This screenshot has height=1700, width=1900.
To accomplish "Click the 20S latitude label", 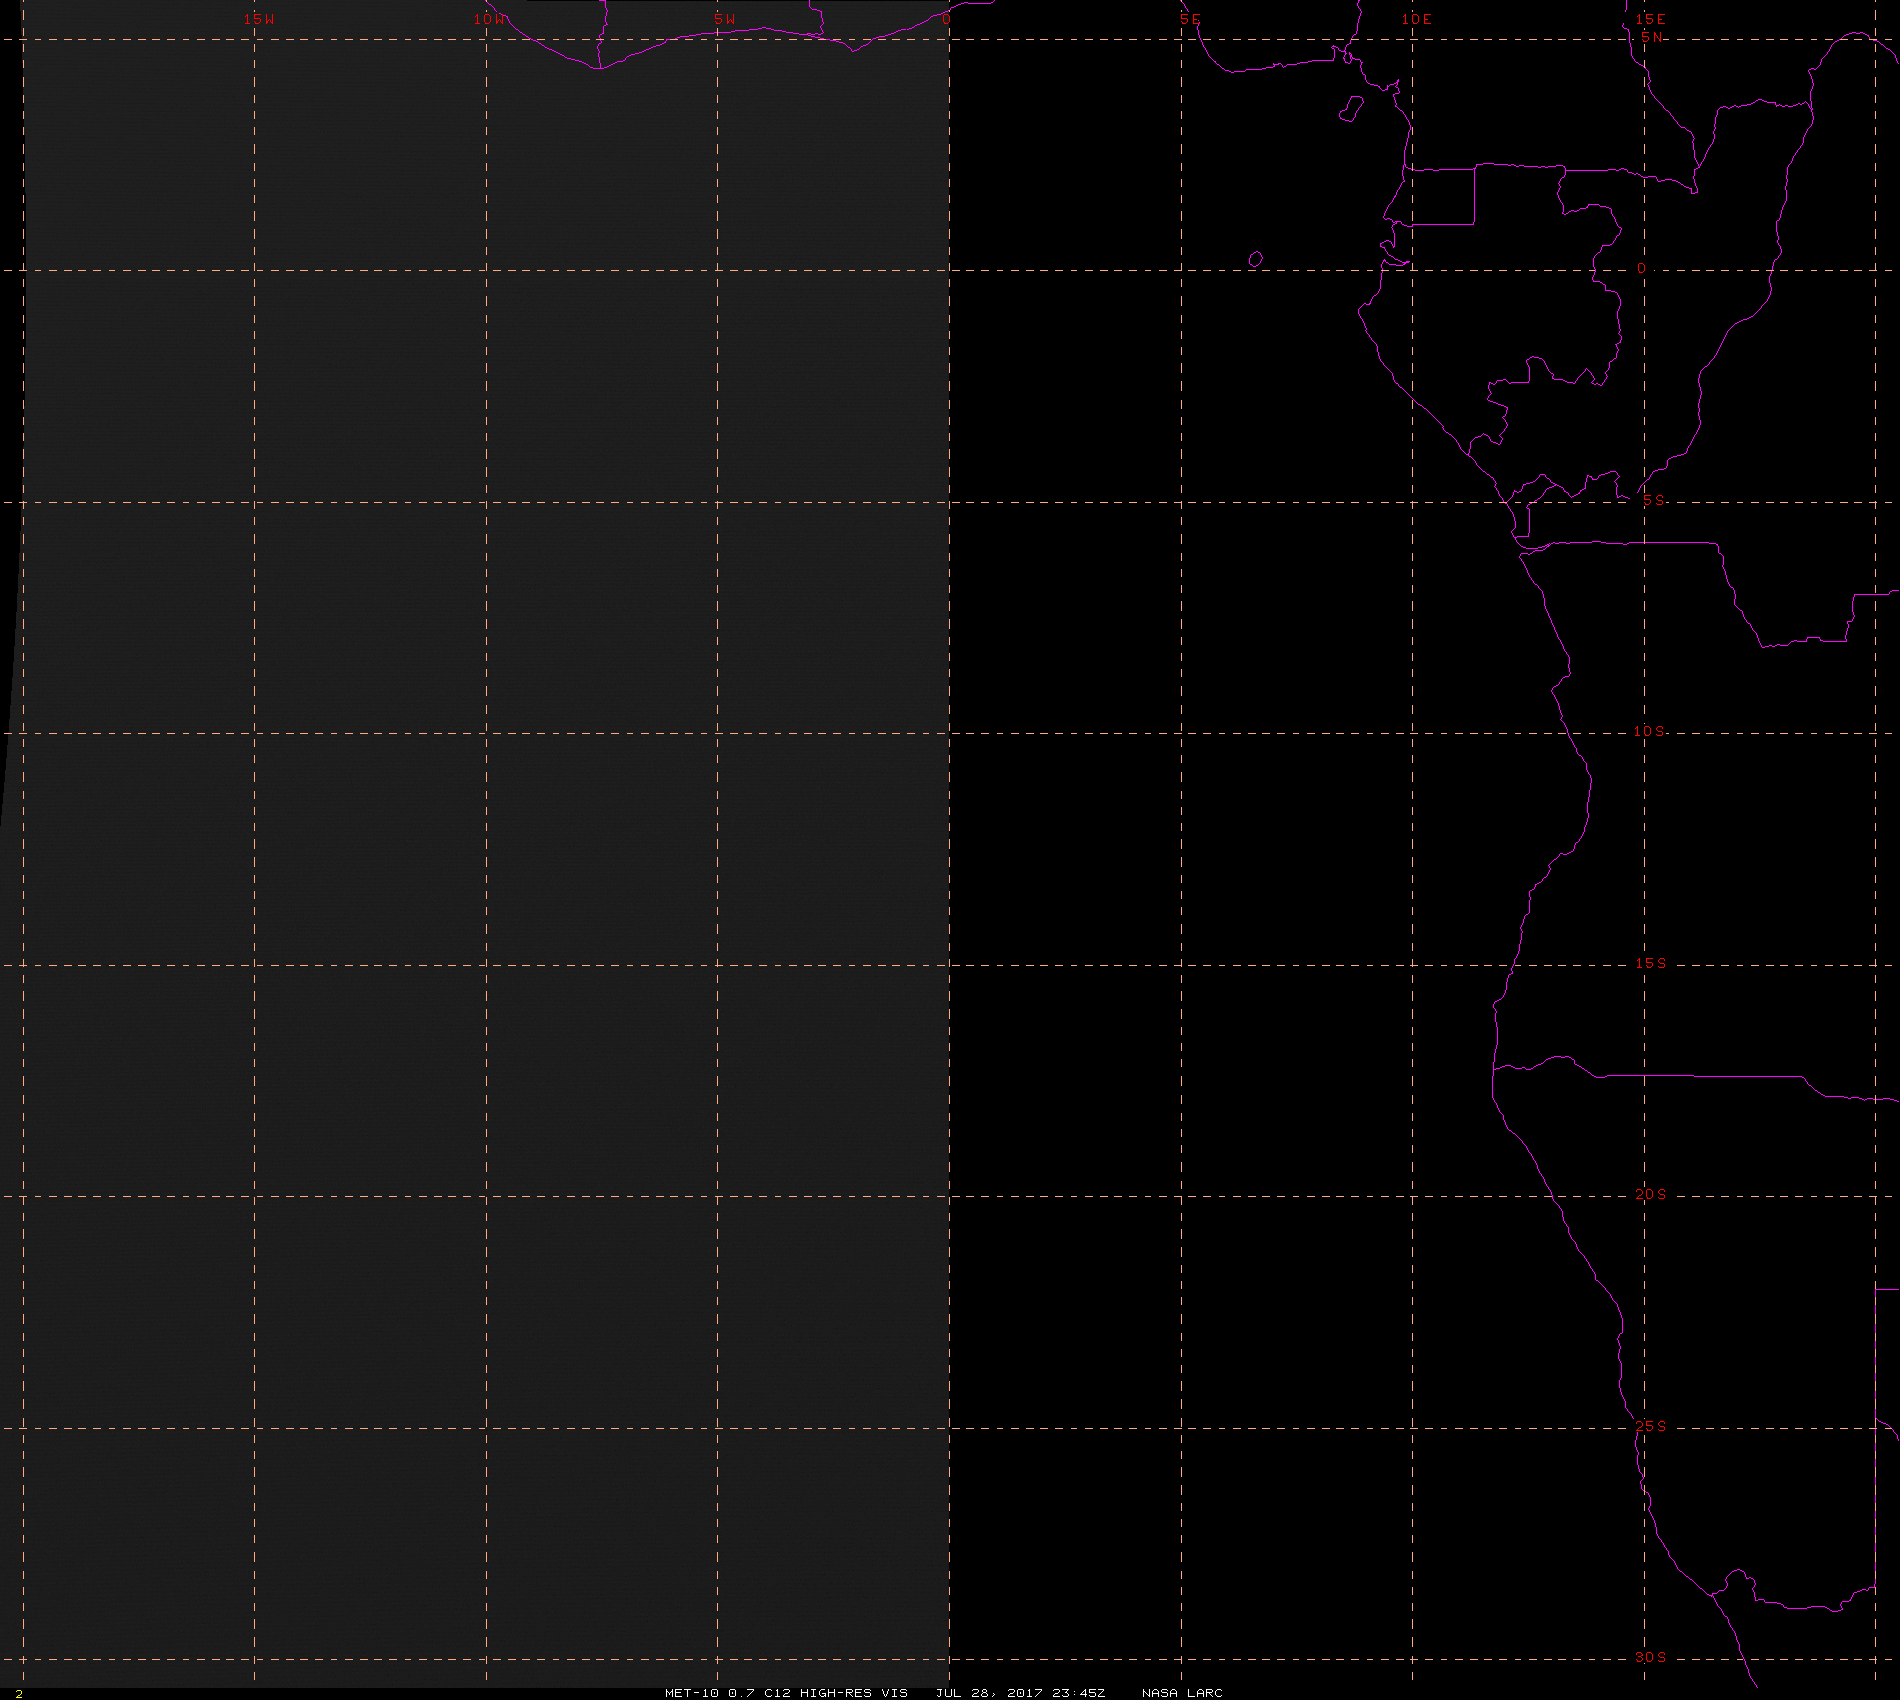I will [x=1651, y=1194].
